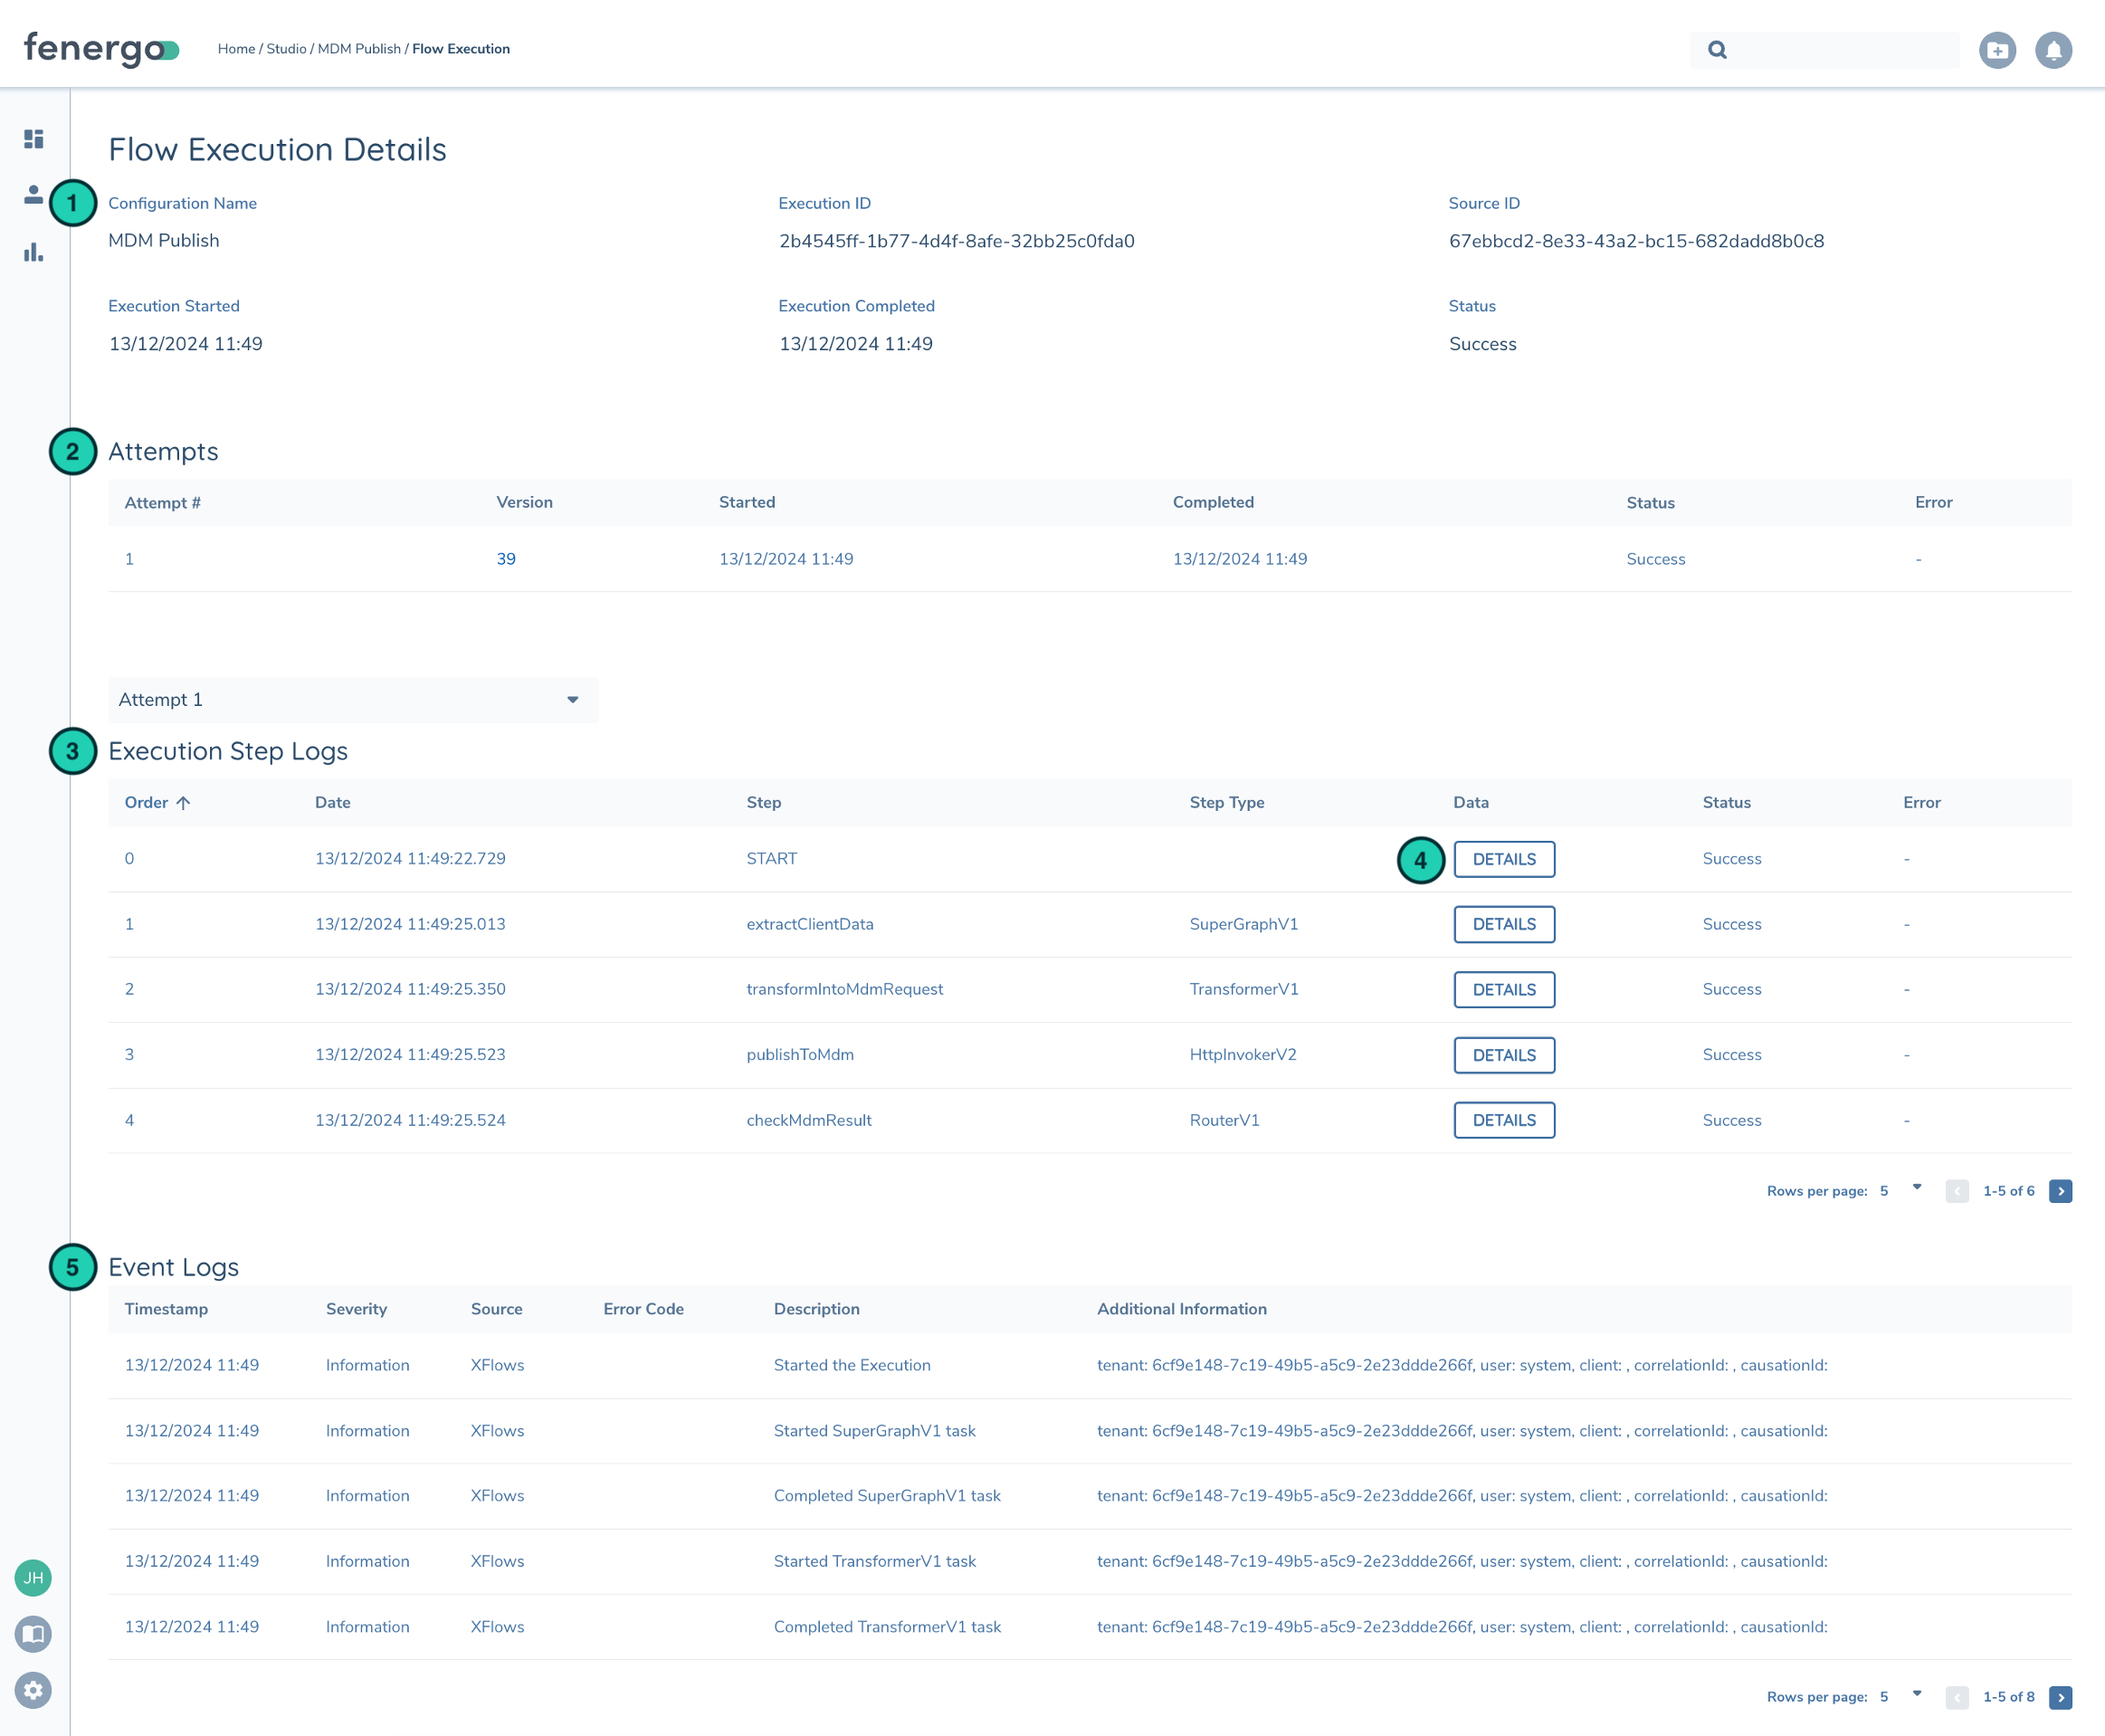Open rows per page dropdown under Execution Step Logs
Image resolution: width=2105 pixels, height=1736 pixels.
coord(1915,1190)
